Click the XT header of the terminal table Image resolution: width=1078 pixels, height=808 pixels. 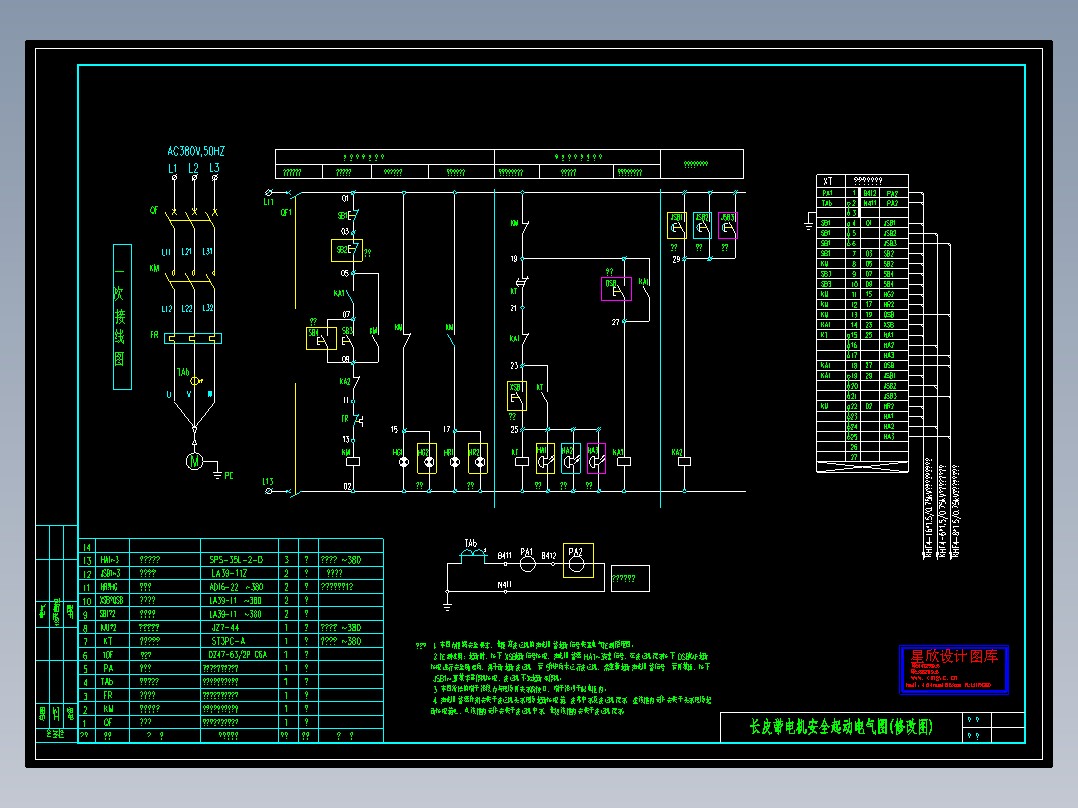tap(828, 181)
